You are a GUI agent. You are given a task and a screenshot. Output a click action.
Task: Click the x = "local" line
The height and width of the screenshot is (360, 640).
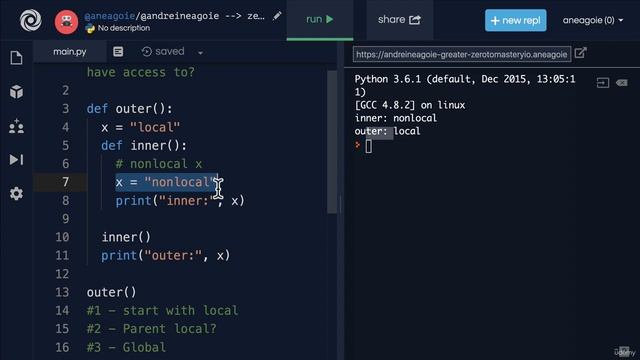coord(140,127)
